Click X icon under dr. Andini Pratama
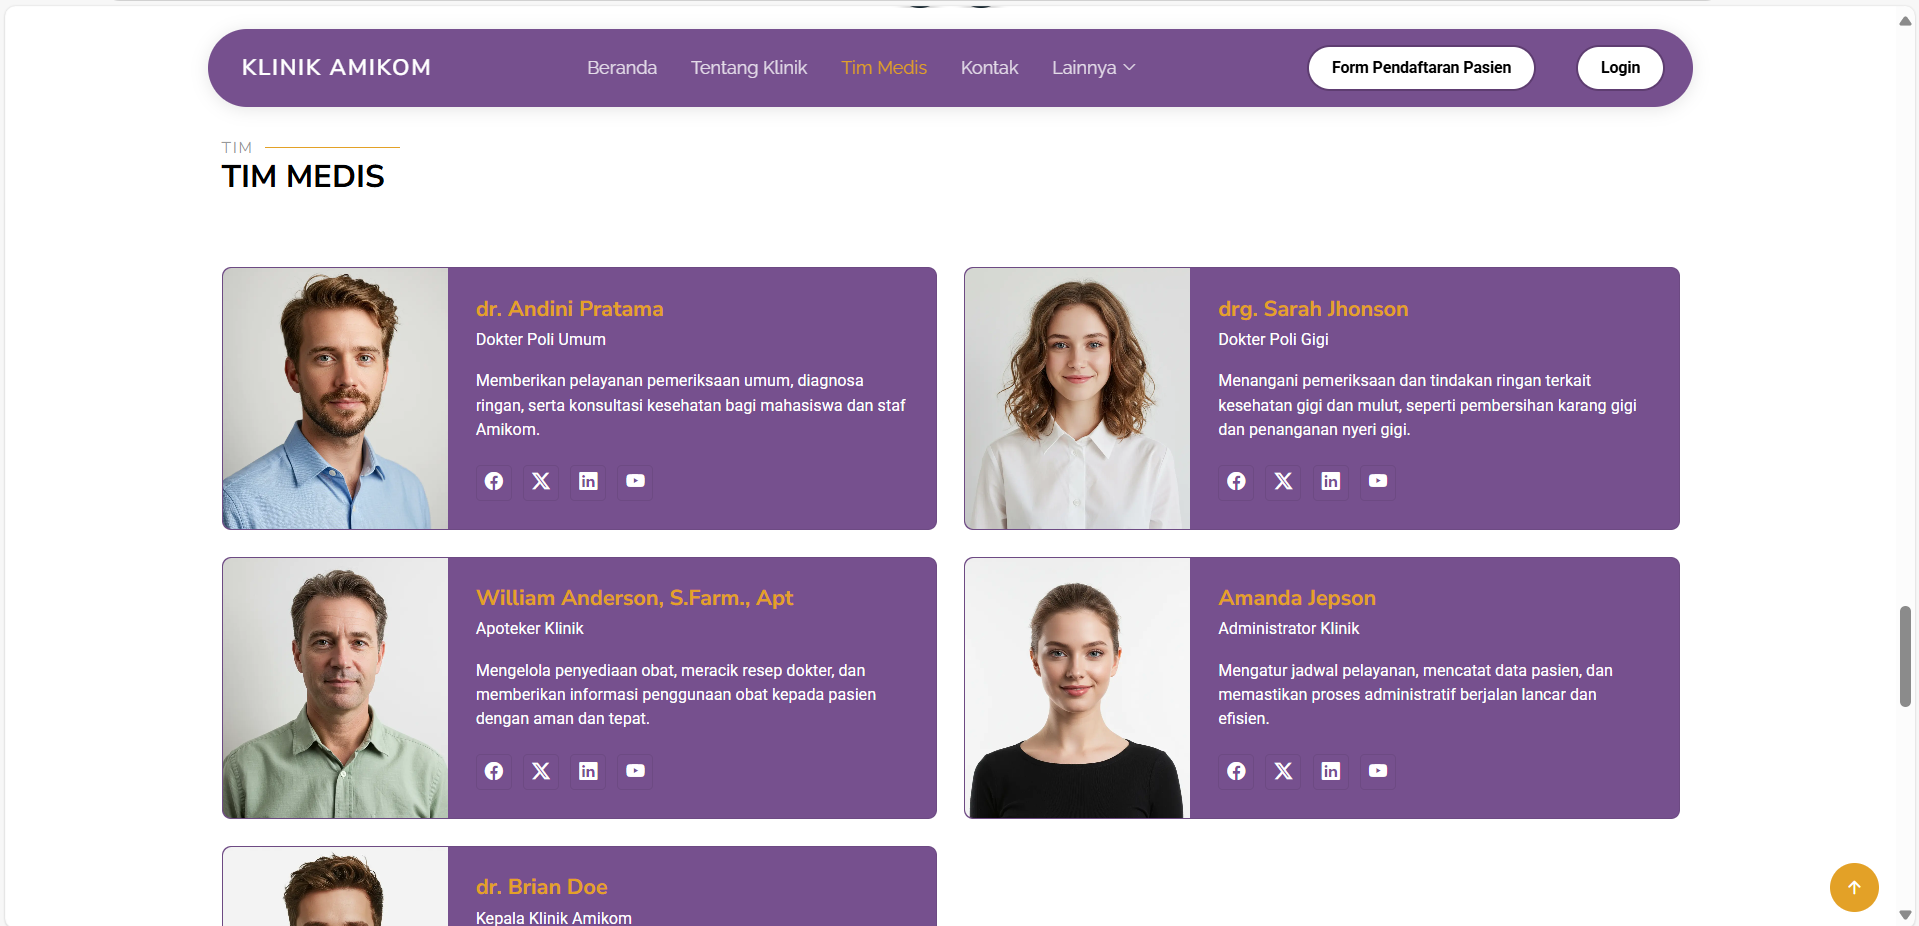The width and height of the screenshot is (1919, 926). pos(541,481)
